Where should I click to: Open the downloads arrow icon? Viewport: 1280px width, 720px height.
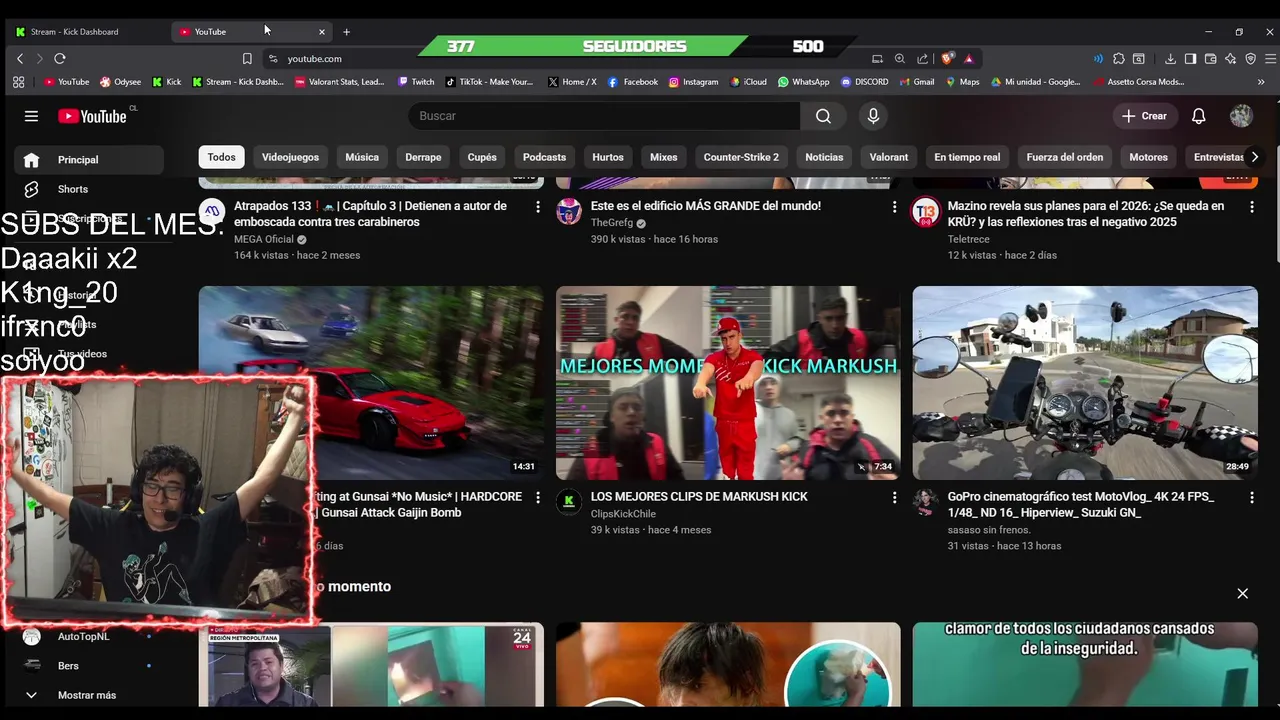point(1169,59)
